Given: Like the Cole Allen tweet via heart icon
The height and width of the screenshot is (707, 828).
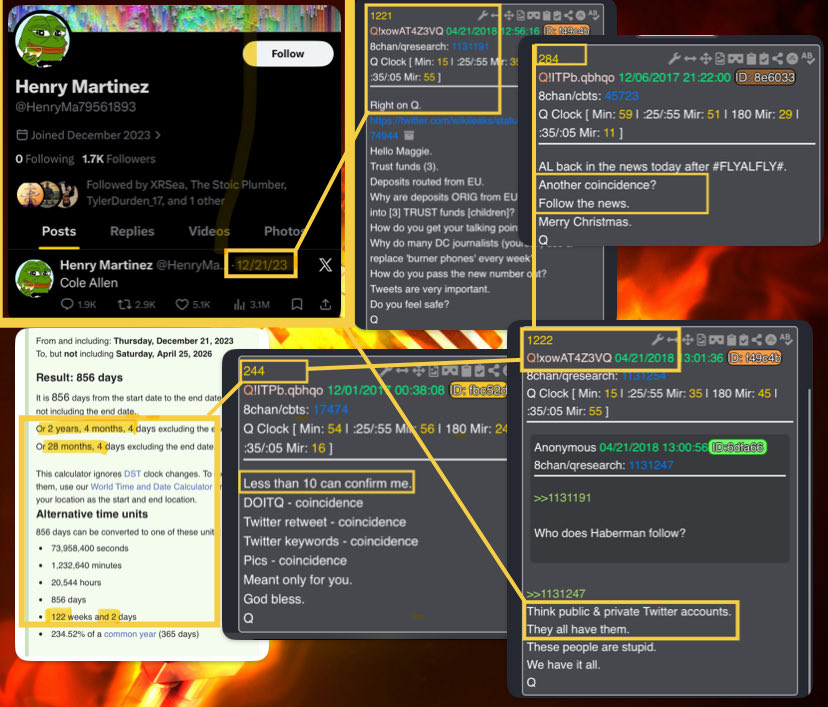Looking at the screenshot, I should (182, 304).
